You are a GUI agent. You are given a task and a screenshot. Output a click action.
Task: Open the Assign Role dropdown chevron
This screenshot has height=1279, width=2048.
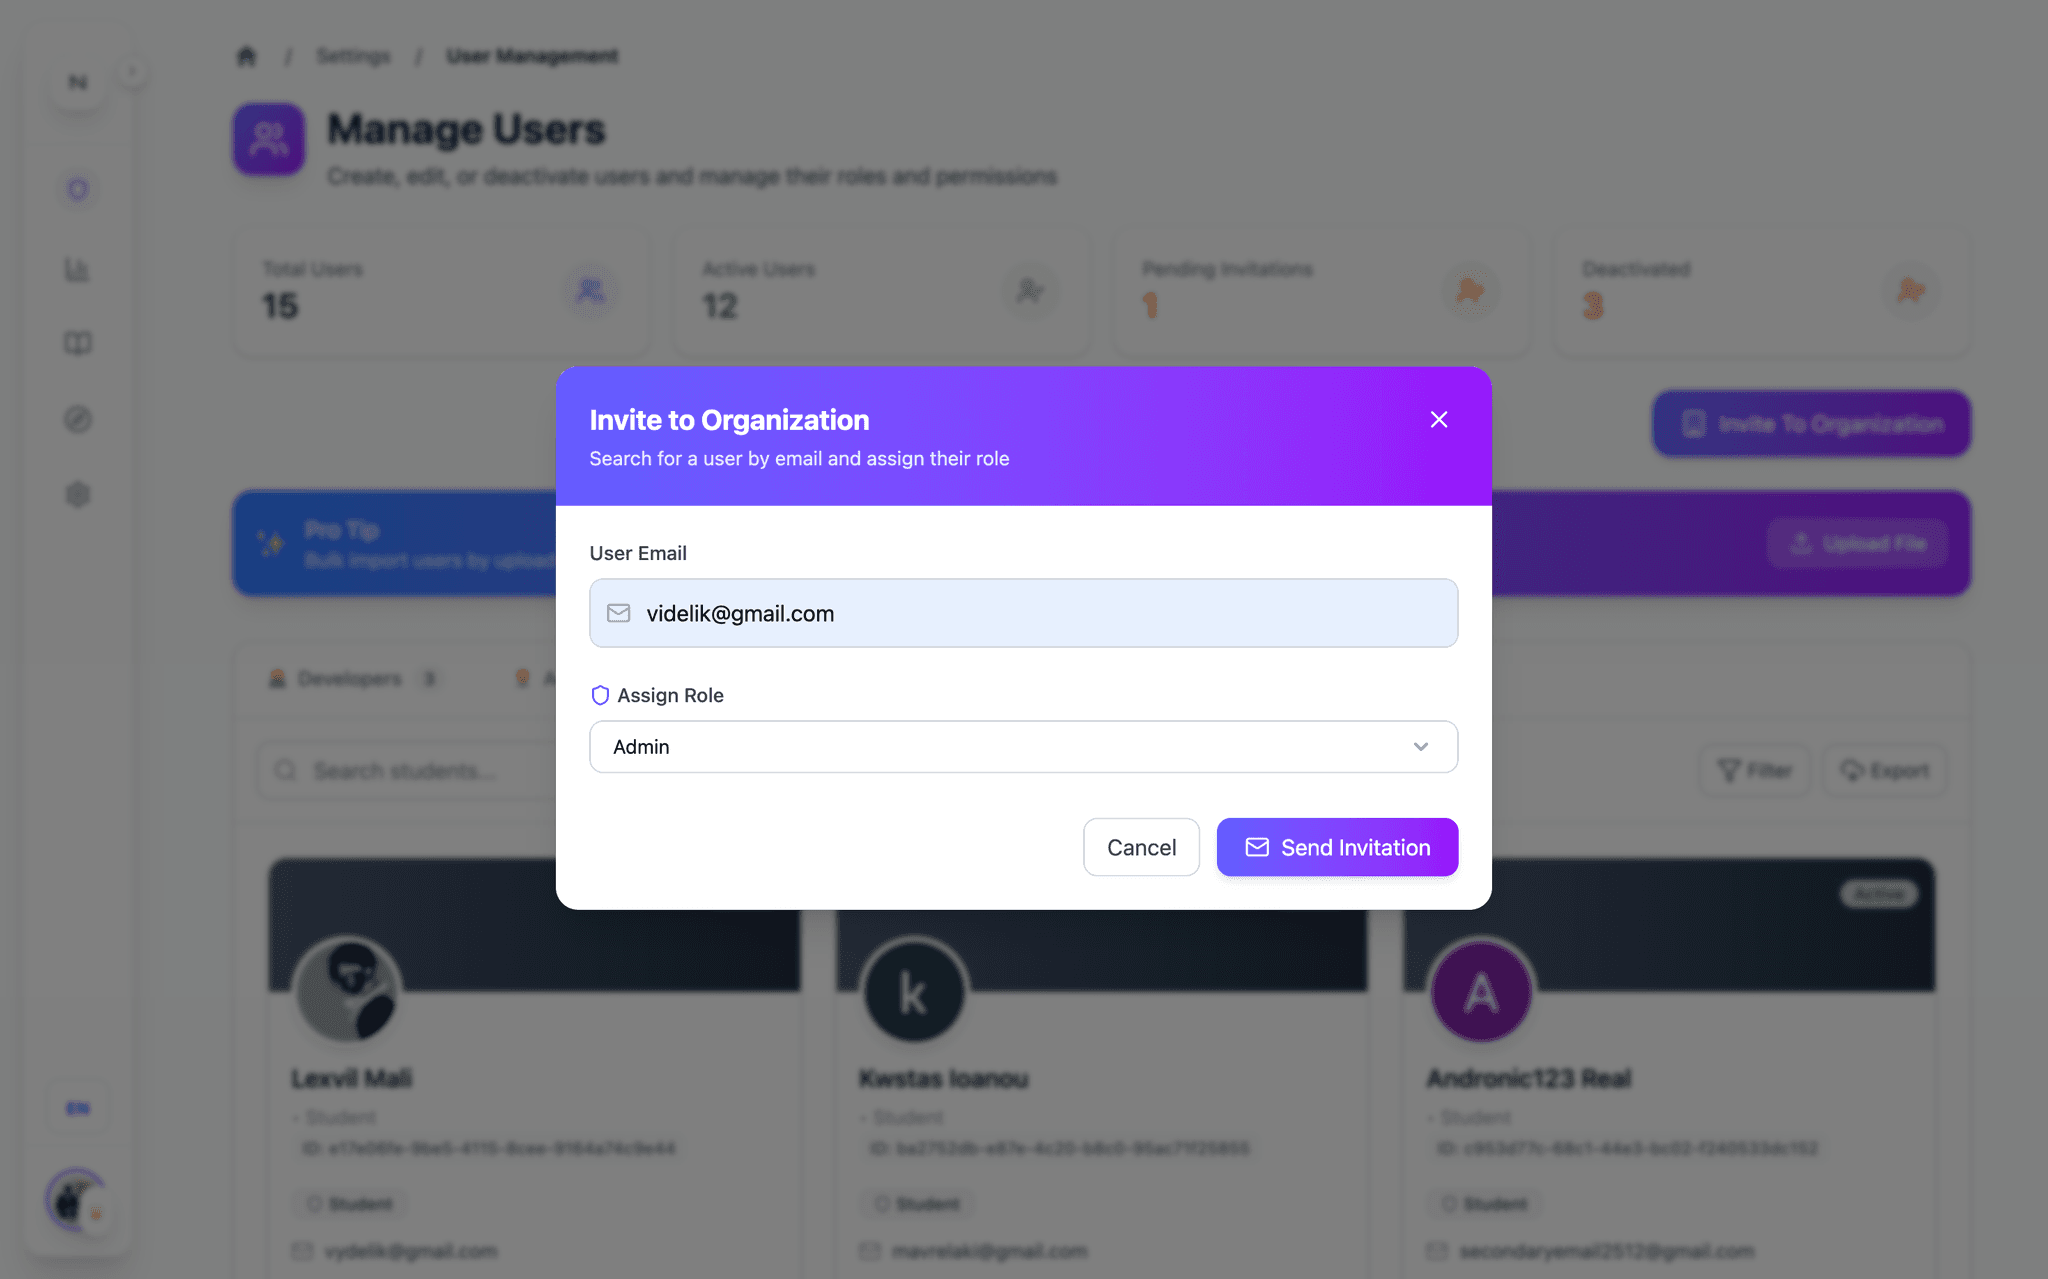pos(1420,747)
